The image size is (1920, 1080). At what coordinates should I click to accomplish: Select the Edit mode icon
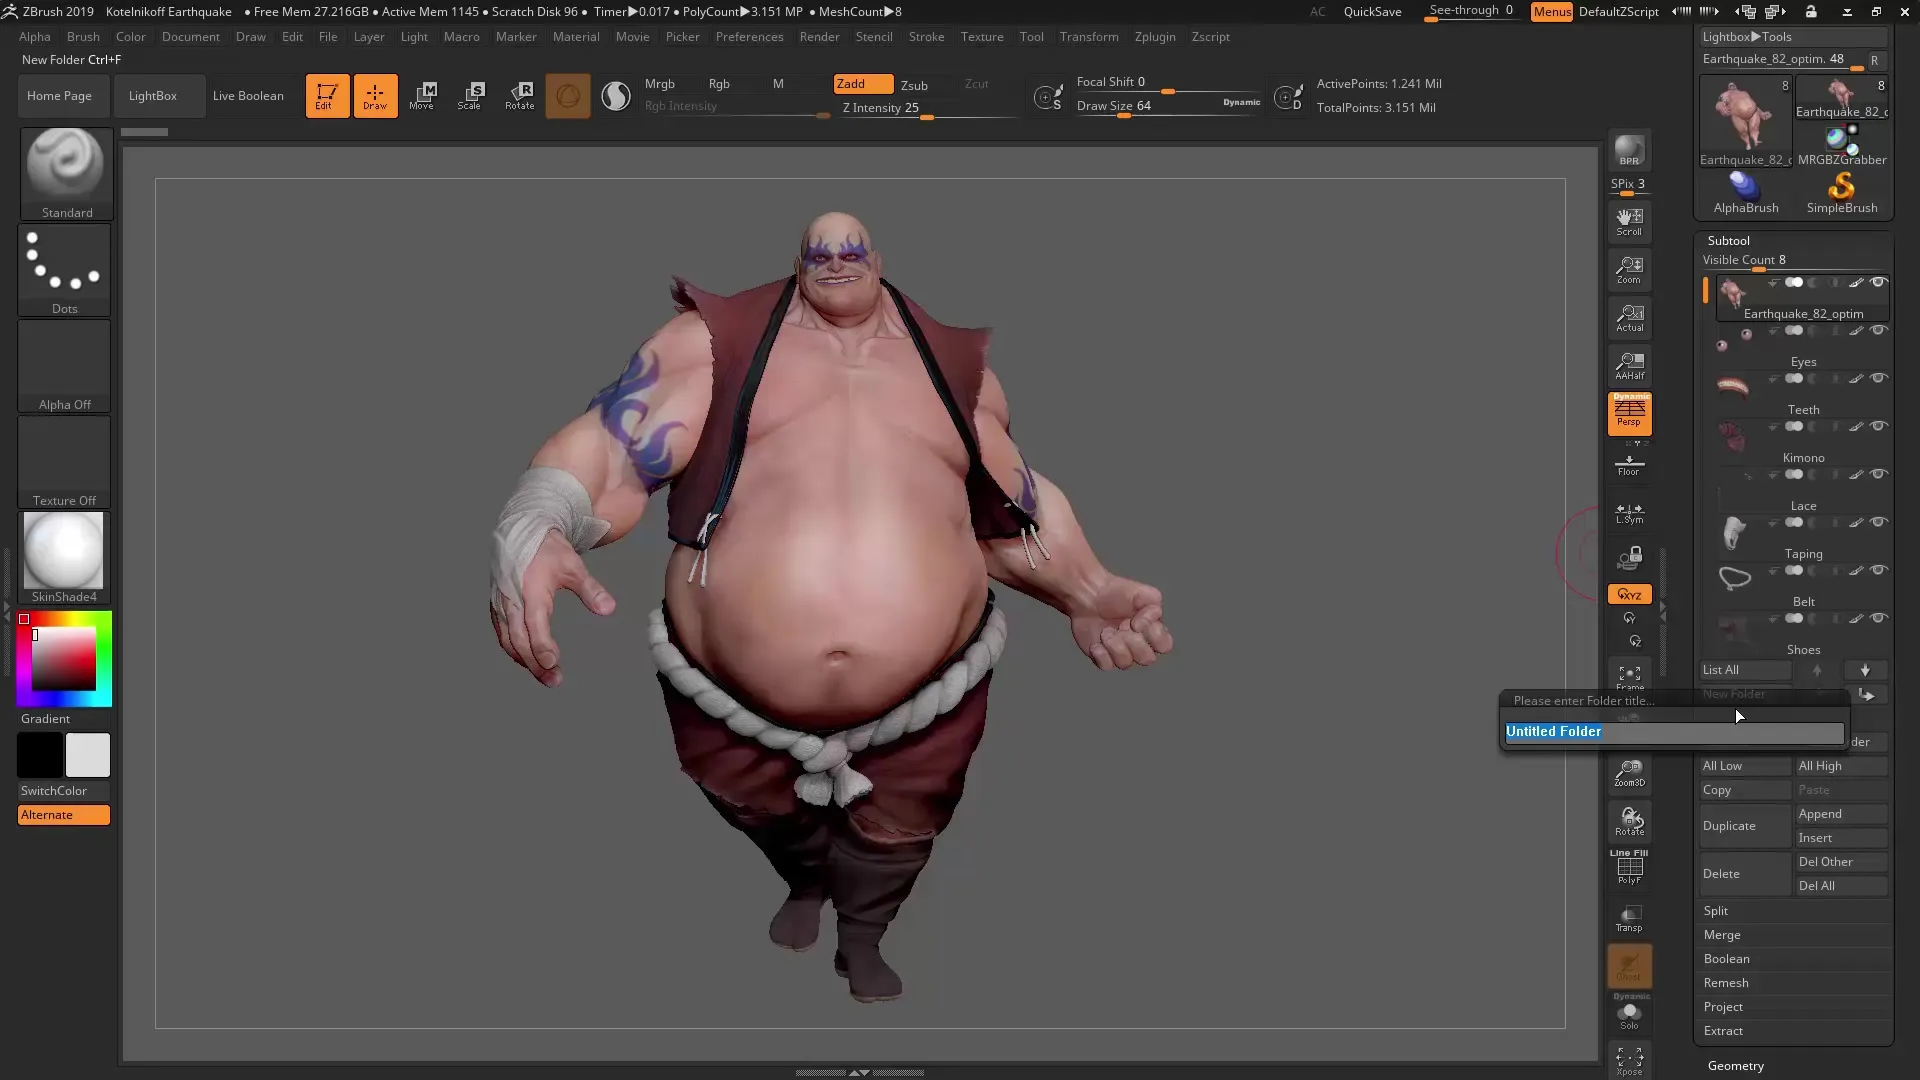327,96
